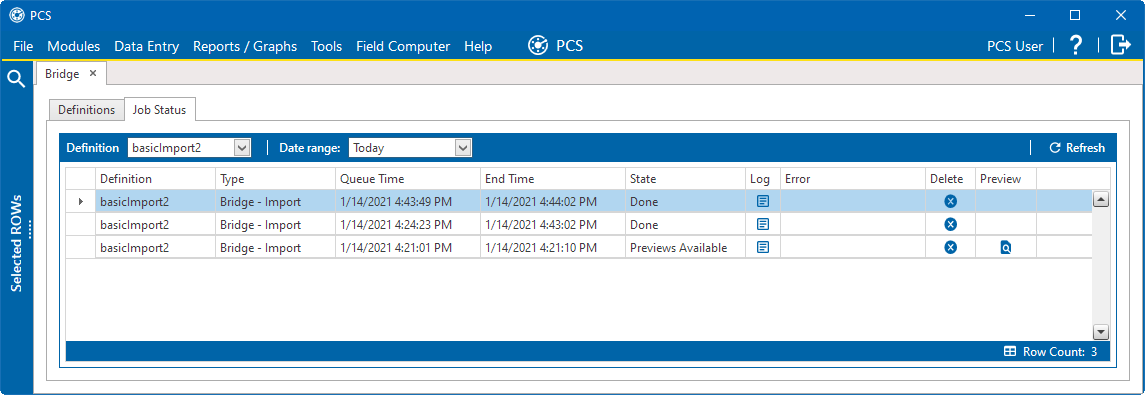Open the search magnifier in sidebar
1145x395 pixels.
pos(16,78)
